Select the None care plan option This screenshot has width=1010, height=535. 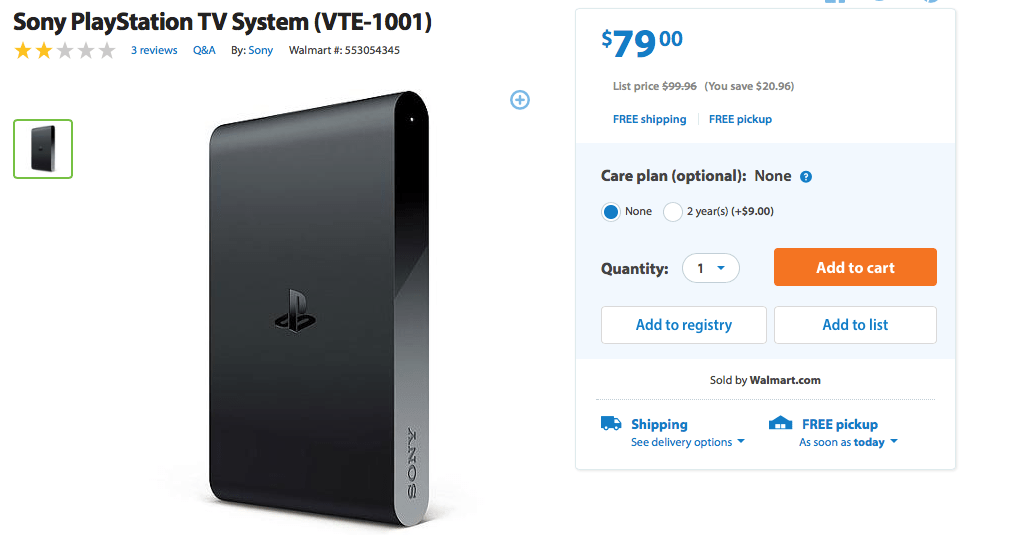(x=611, y=211)
